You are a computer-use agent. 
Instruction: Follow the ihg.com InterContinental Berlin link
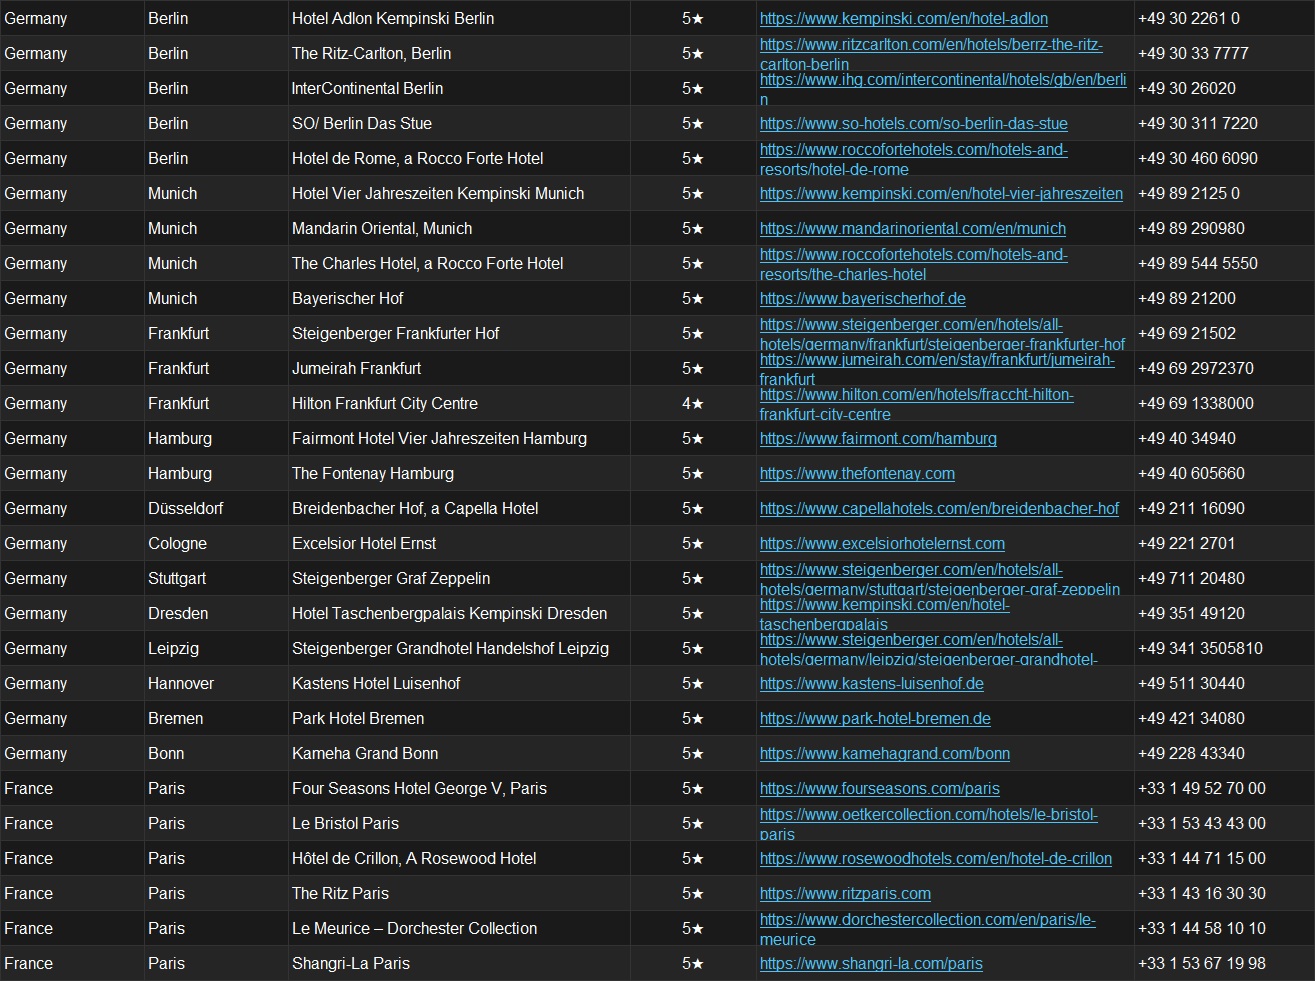click(x=943, y=89)
